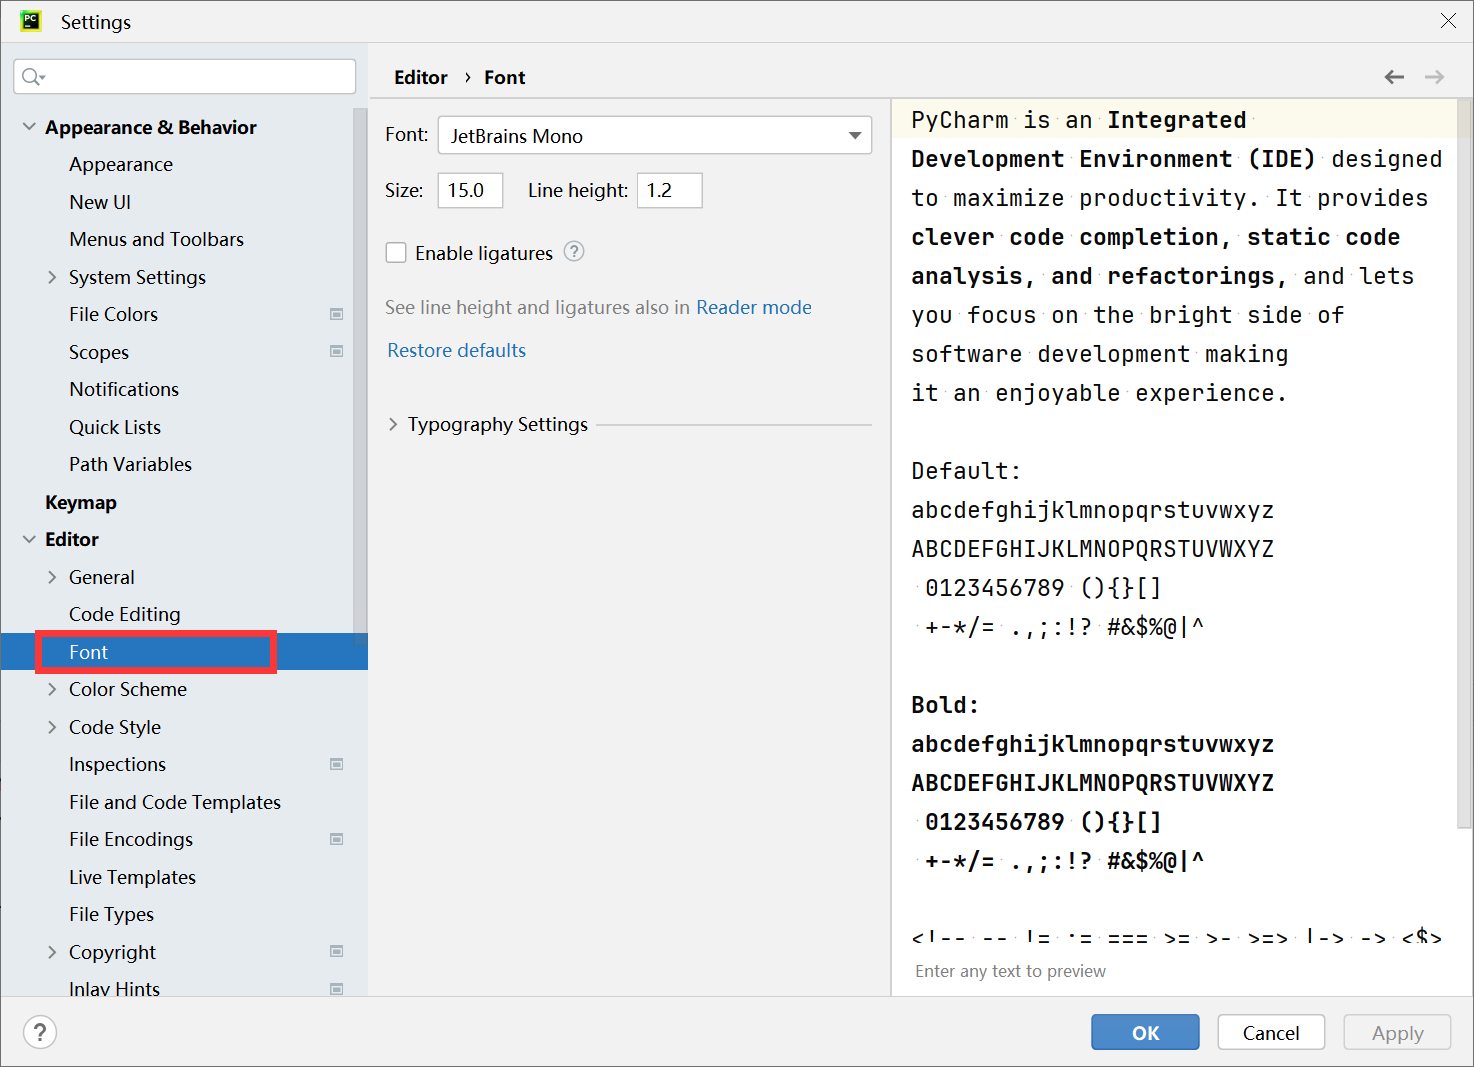Go back using the left arrow
This screenshot has height=1067, width=1474.
1394,77
